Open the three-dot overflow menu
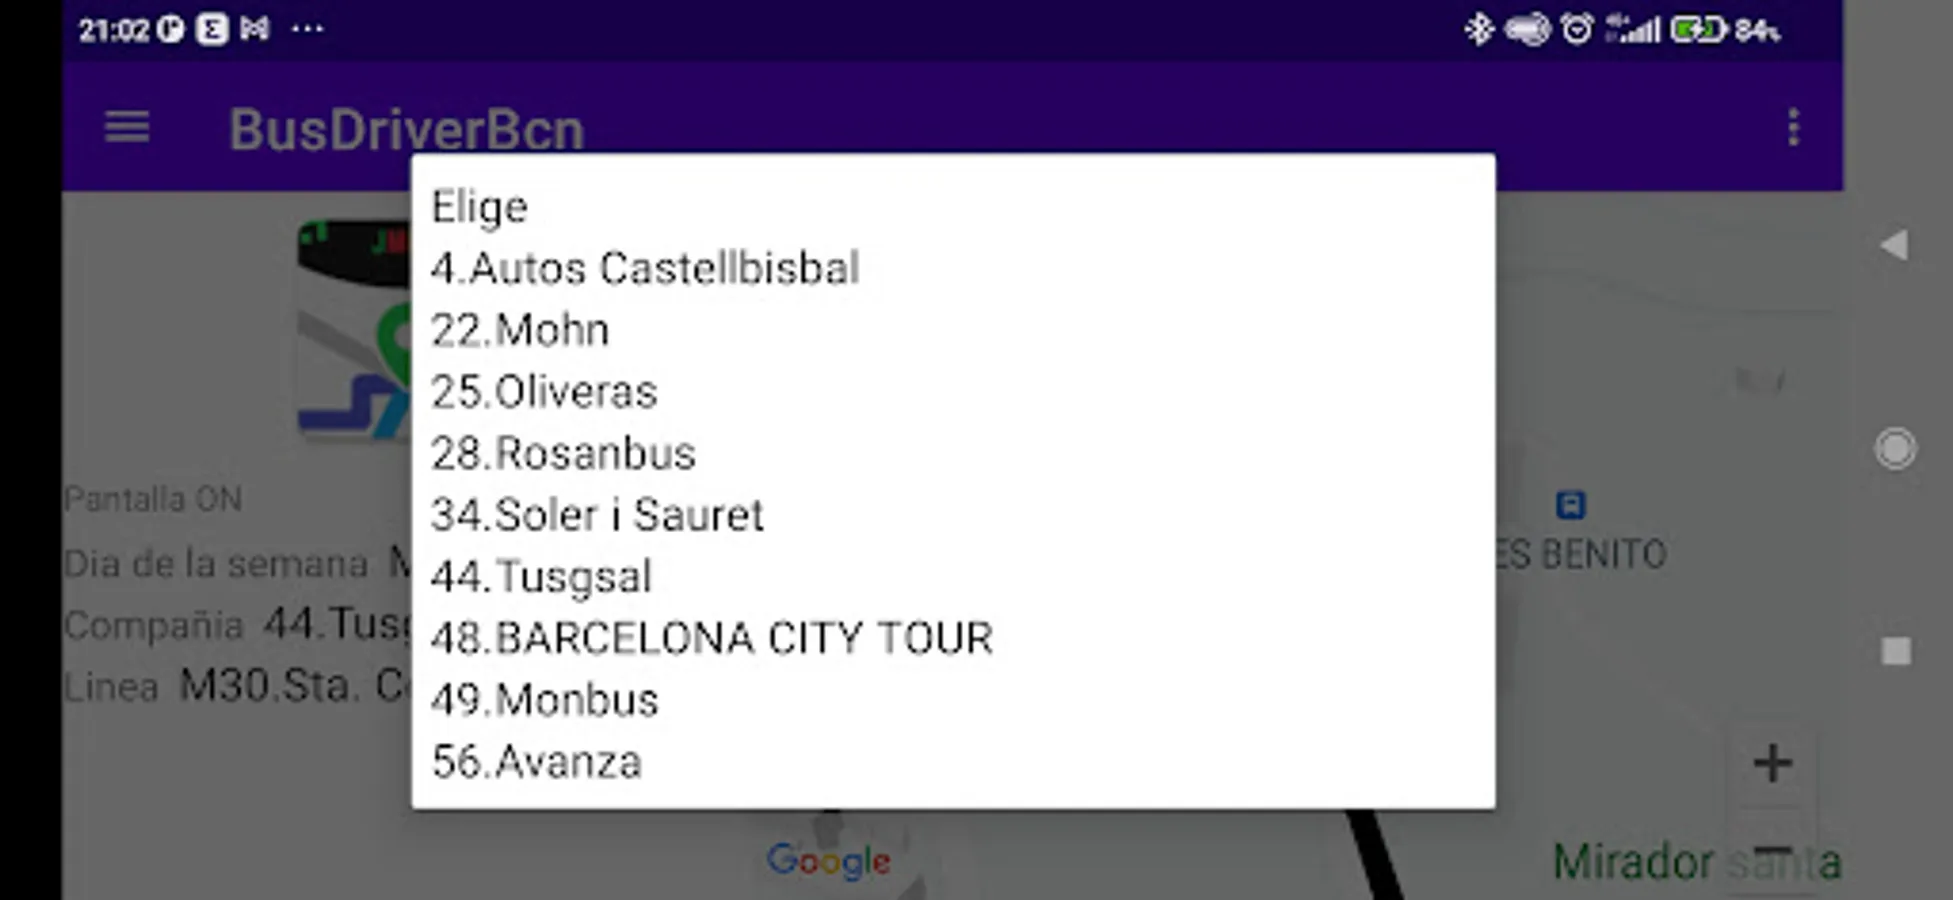Image resolution: width=1953 pixels, height=900 pixels. [1793, 128]
